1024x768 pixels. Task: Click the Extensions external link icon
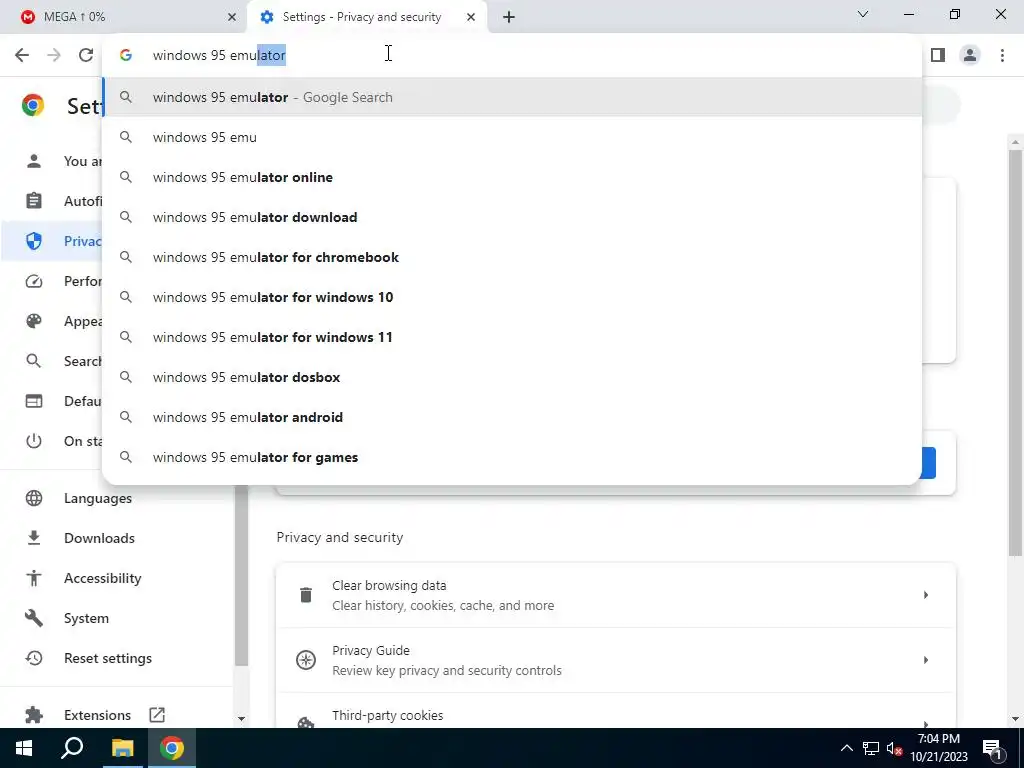(x=157, y=715)
